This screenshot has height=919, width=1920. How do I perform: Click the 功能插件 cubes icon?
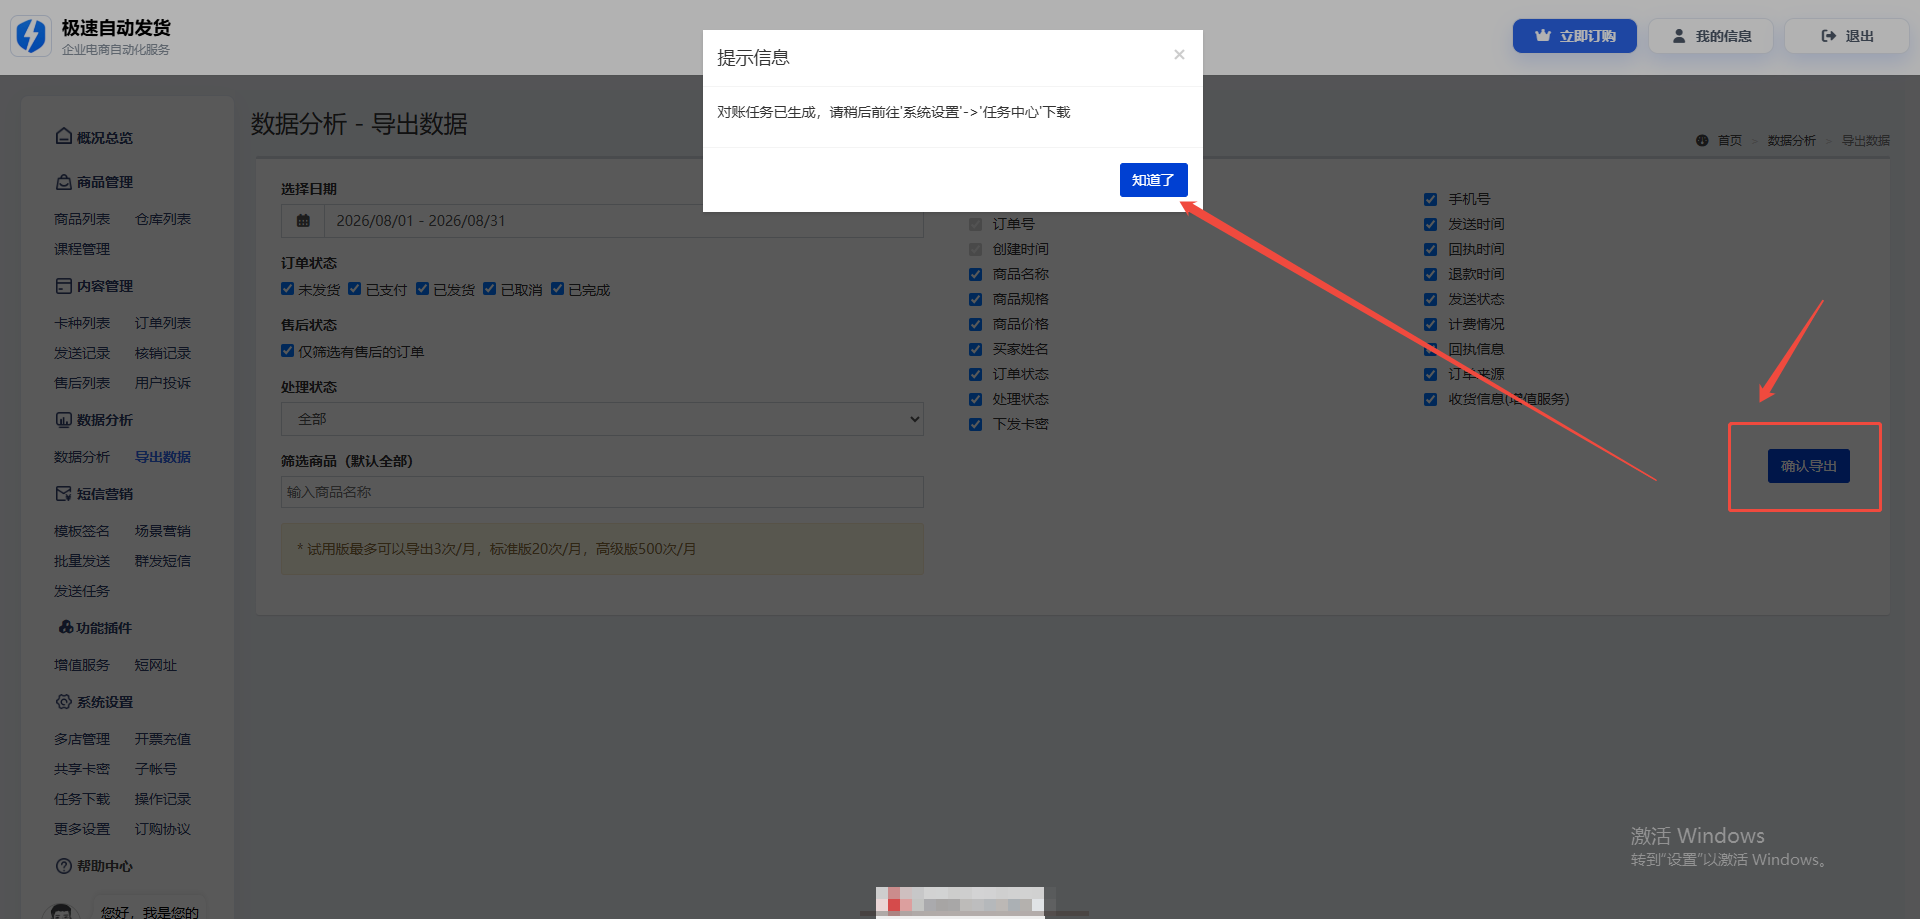(66, 627)
